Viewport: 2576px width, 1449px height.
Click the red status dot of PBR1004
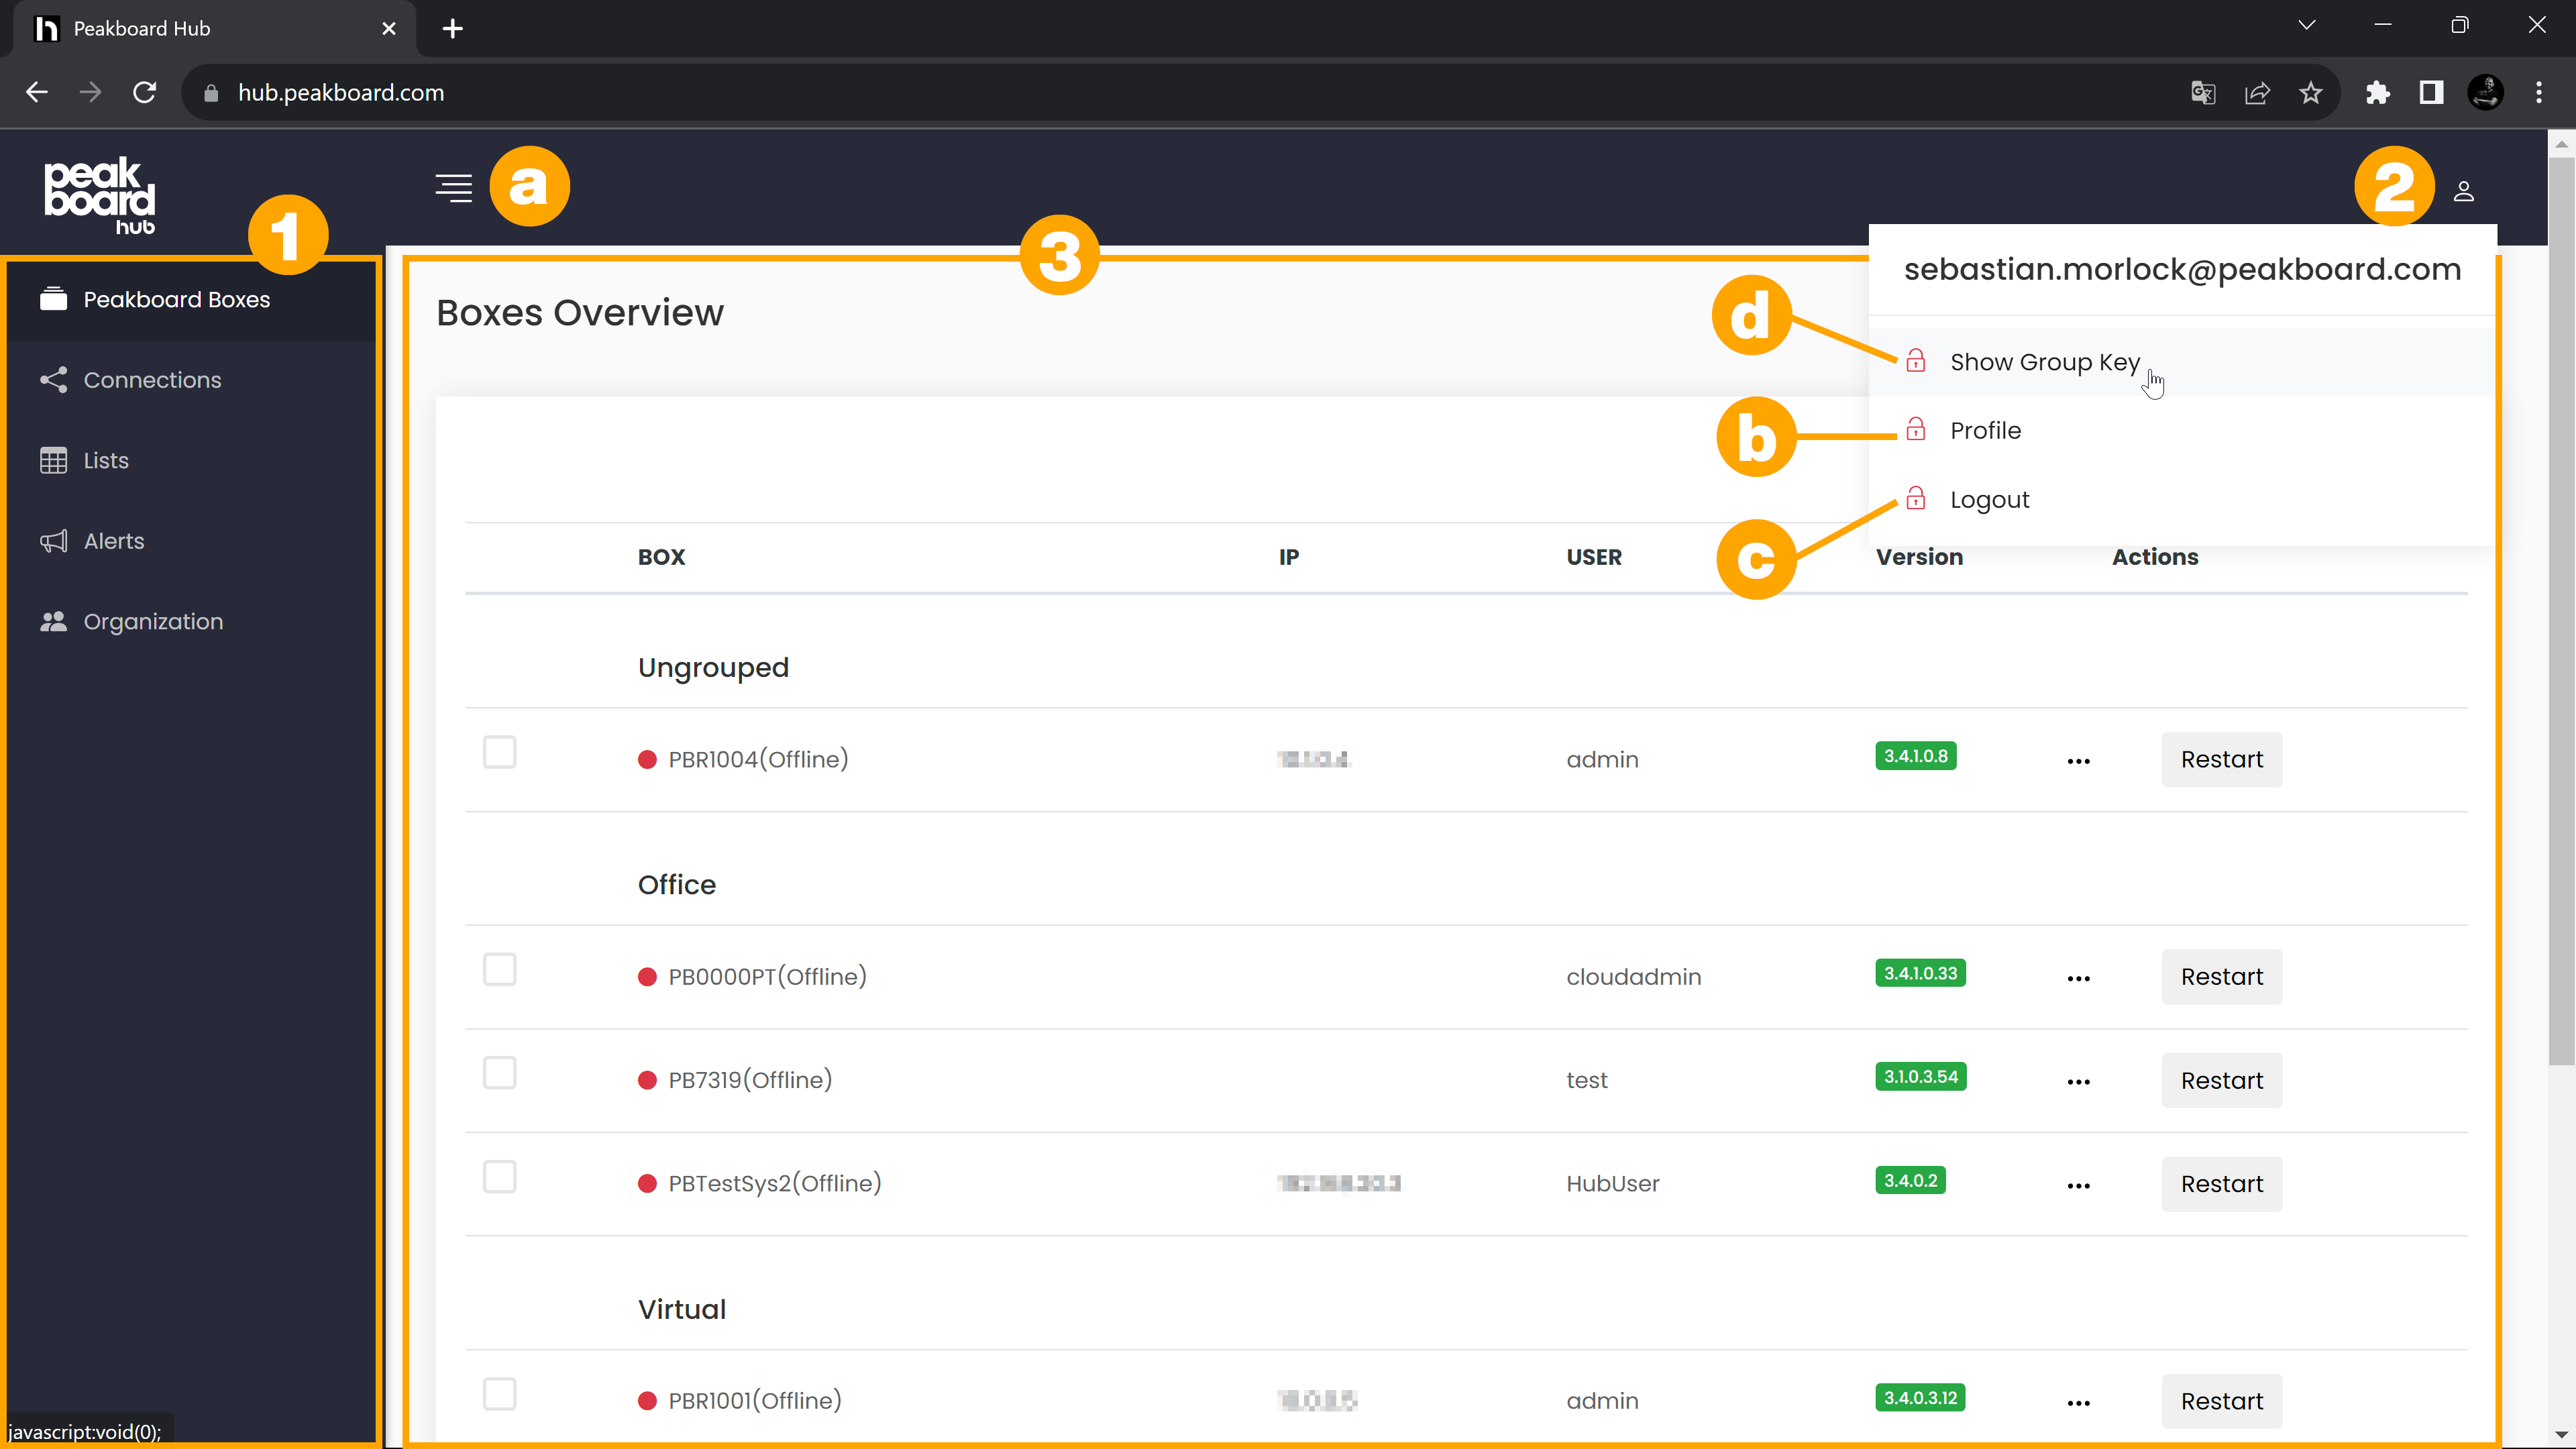(647, 760)
